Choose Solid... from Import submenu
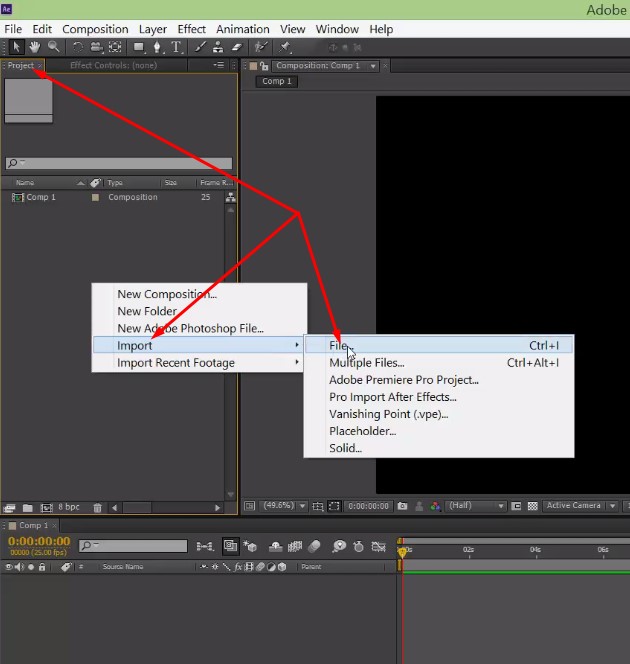This screenshot has height=664, width=630. click(x=439, y=448)
